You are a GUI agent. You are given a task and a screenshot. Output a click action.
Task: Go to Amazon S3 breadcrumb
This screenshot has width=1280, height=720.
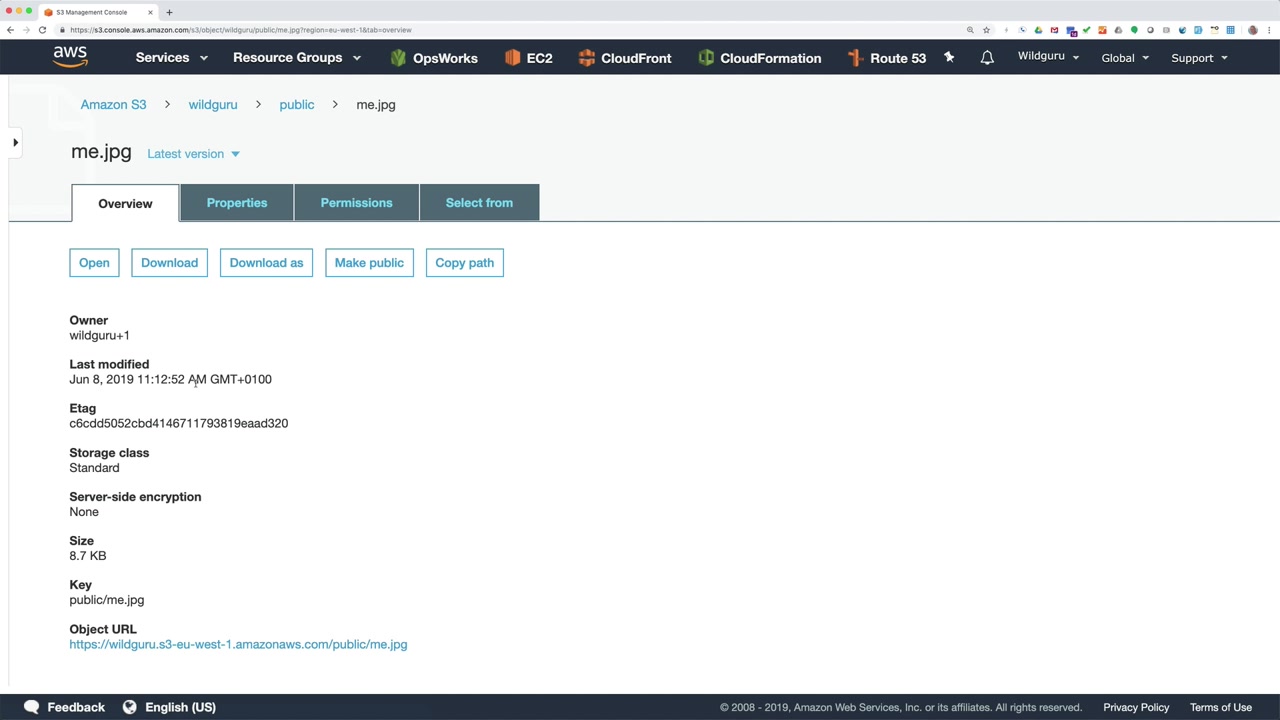click(113, 105)
